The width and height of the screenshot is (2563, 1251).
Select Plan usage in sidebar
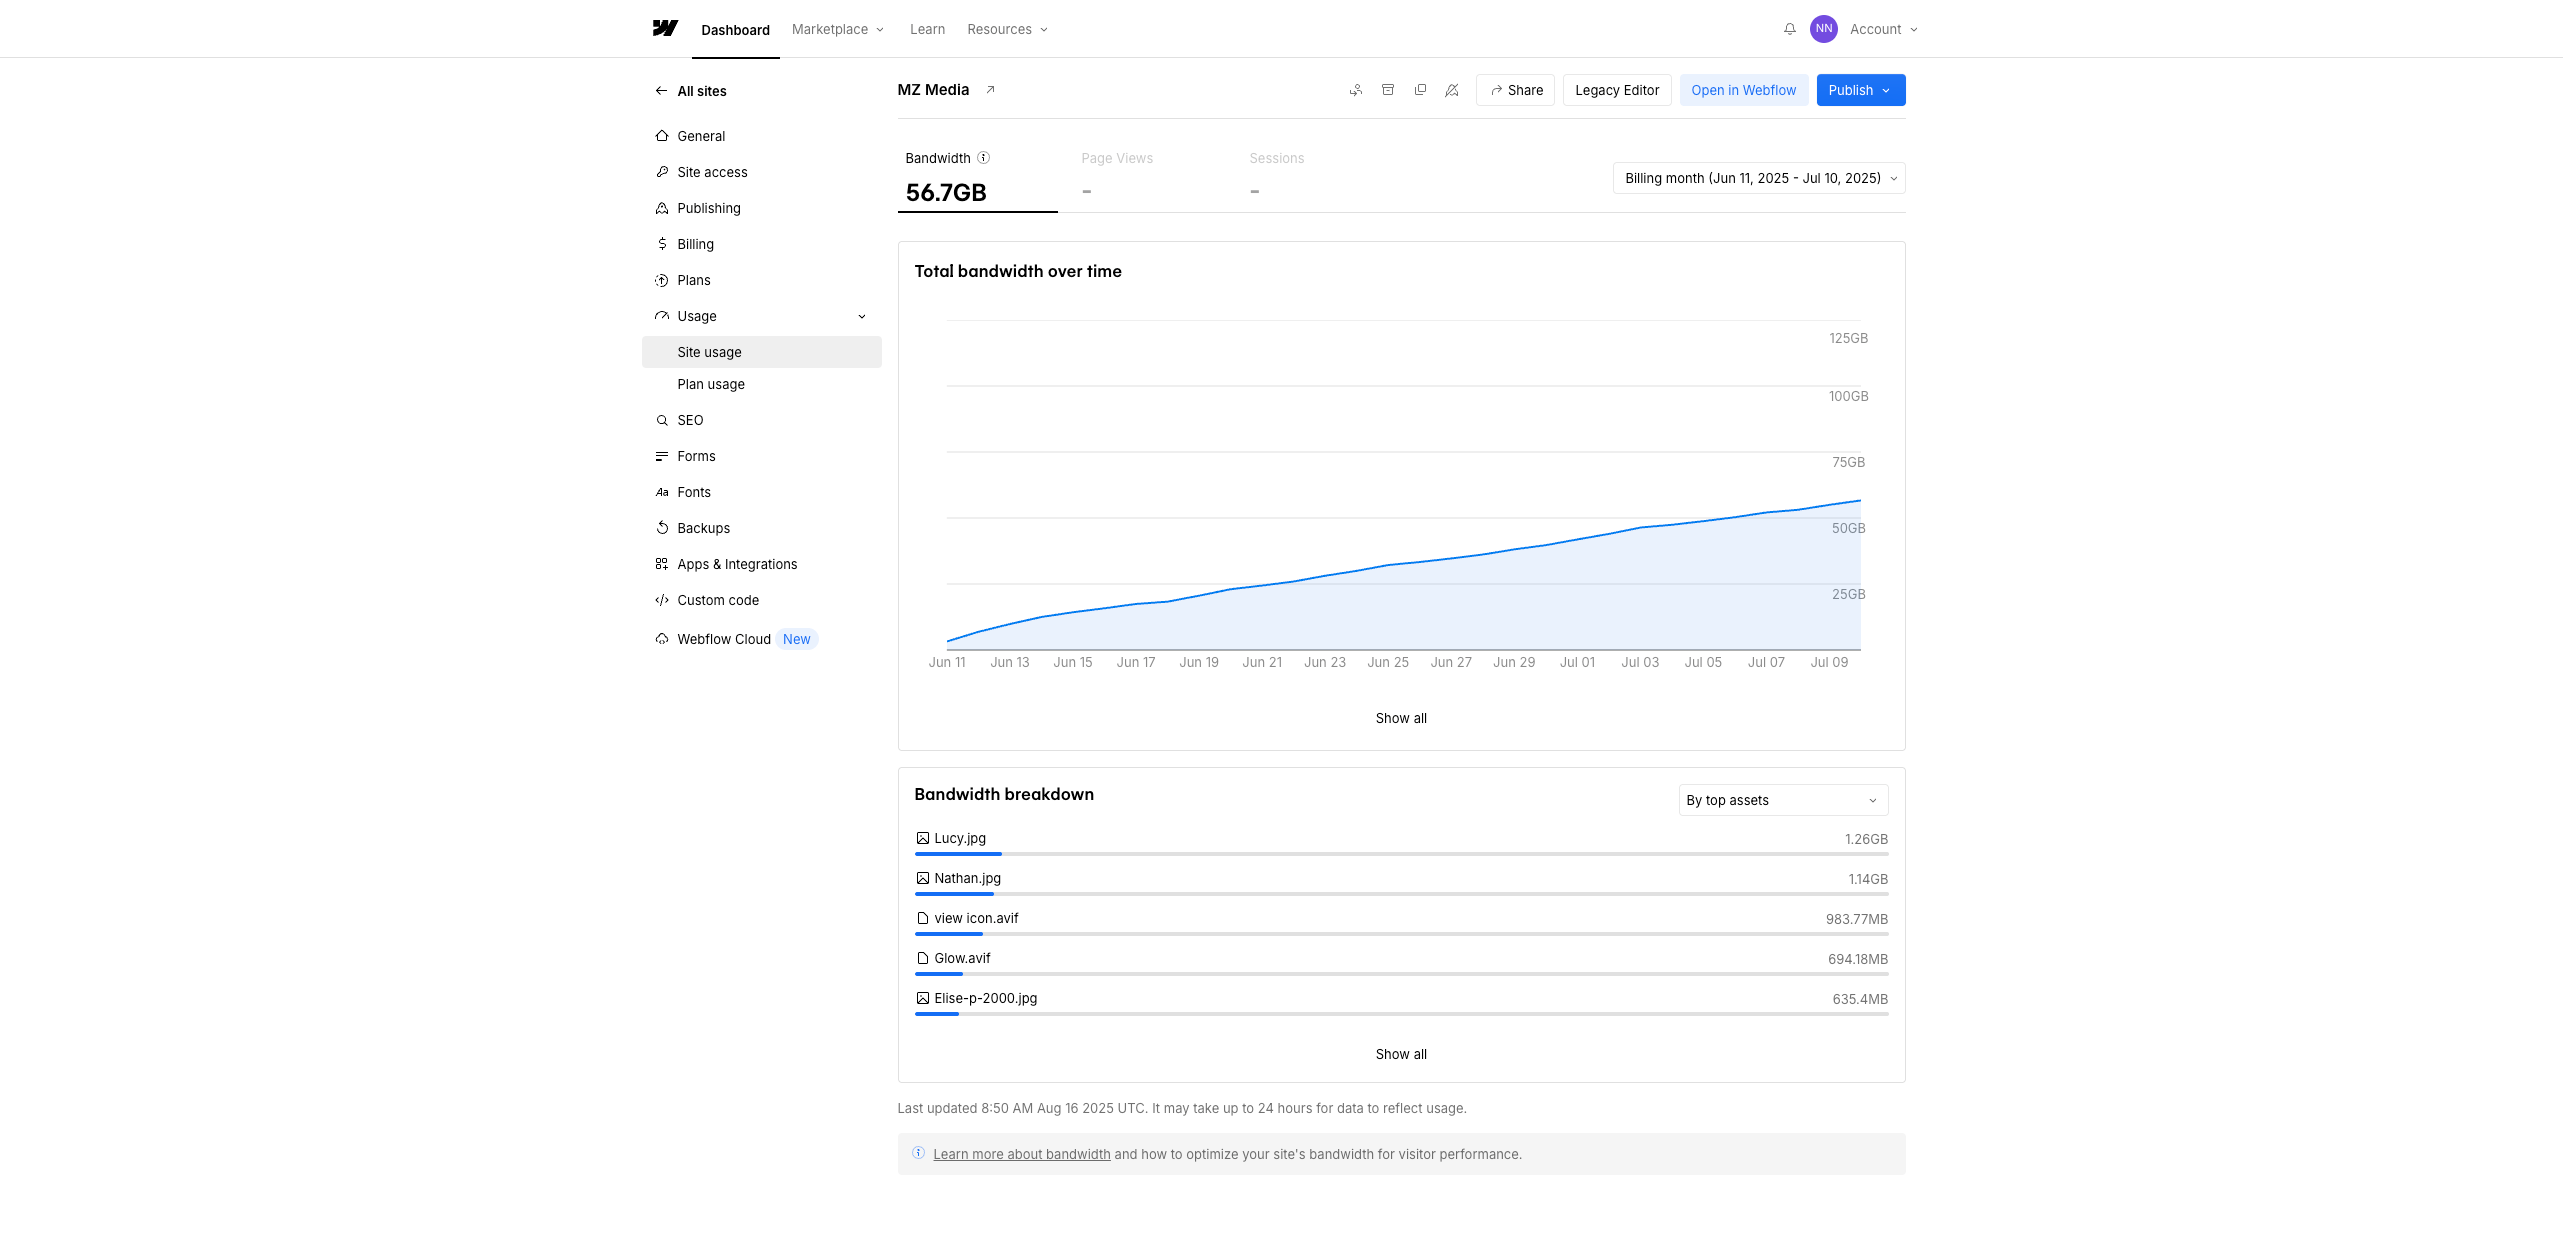click(711, 384)
